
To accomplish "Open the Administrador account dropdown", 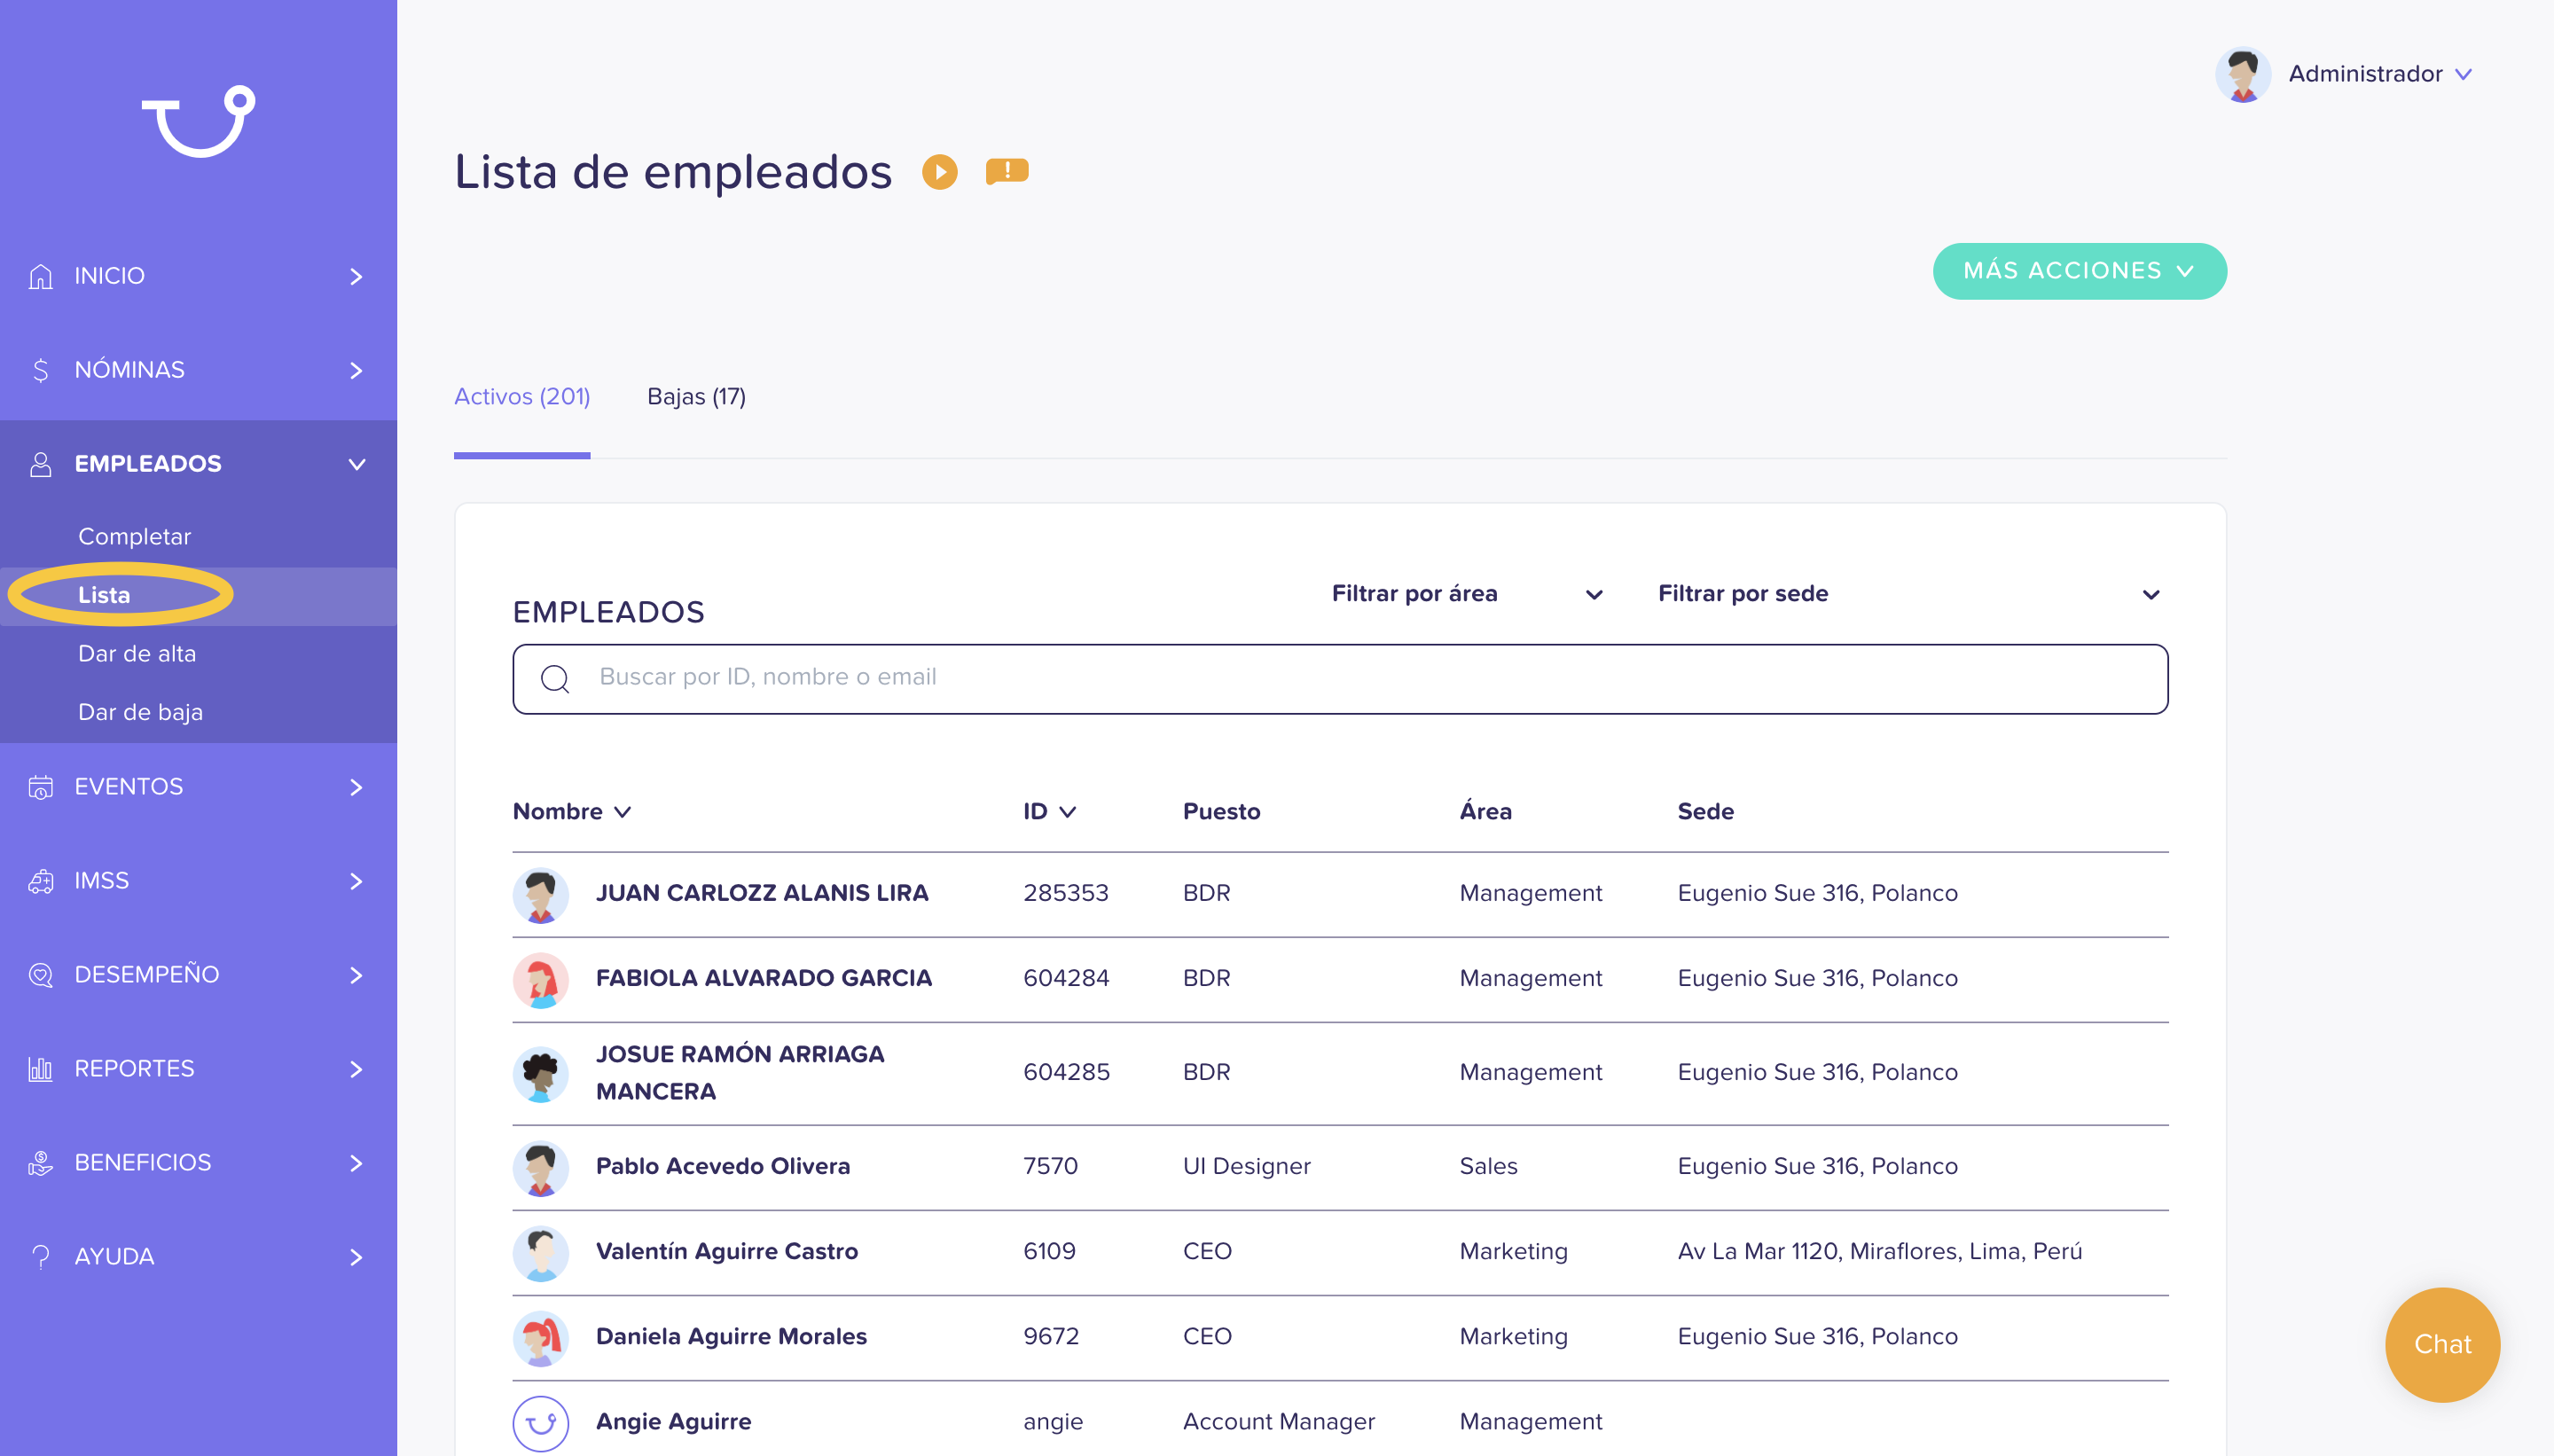I will 2380,74.
